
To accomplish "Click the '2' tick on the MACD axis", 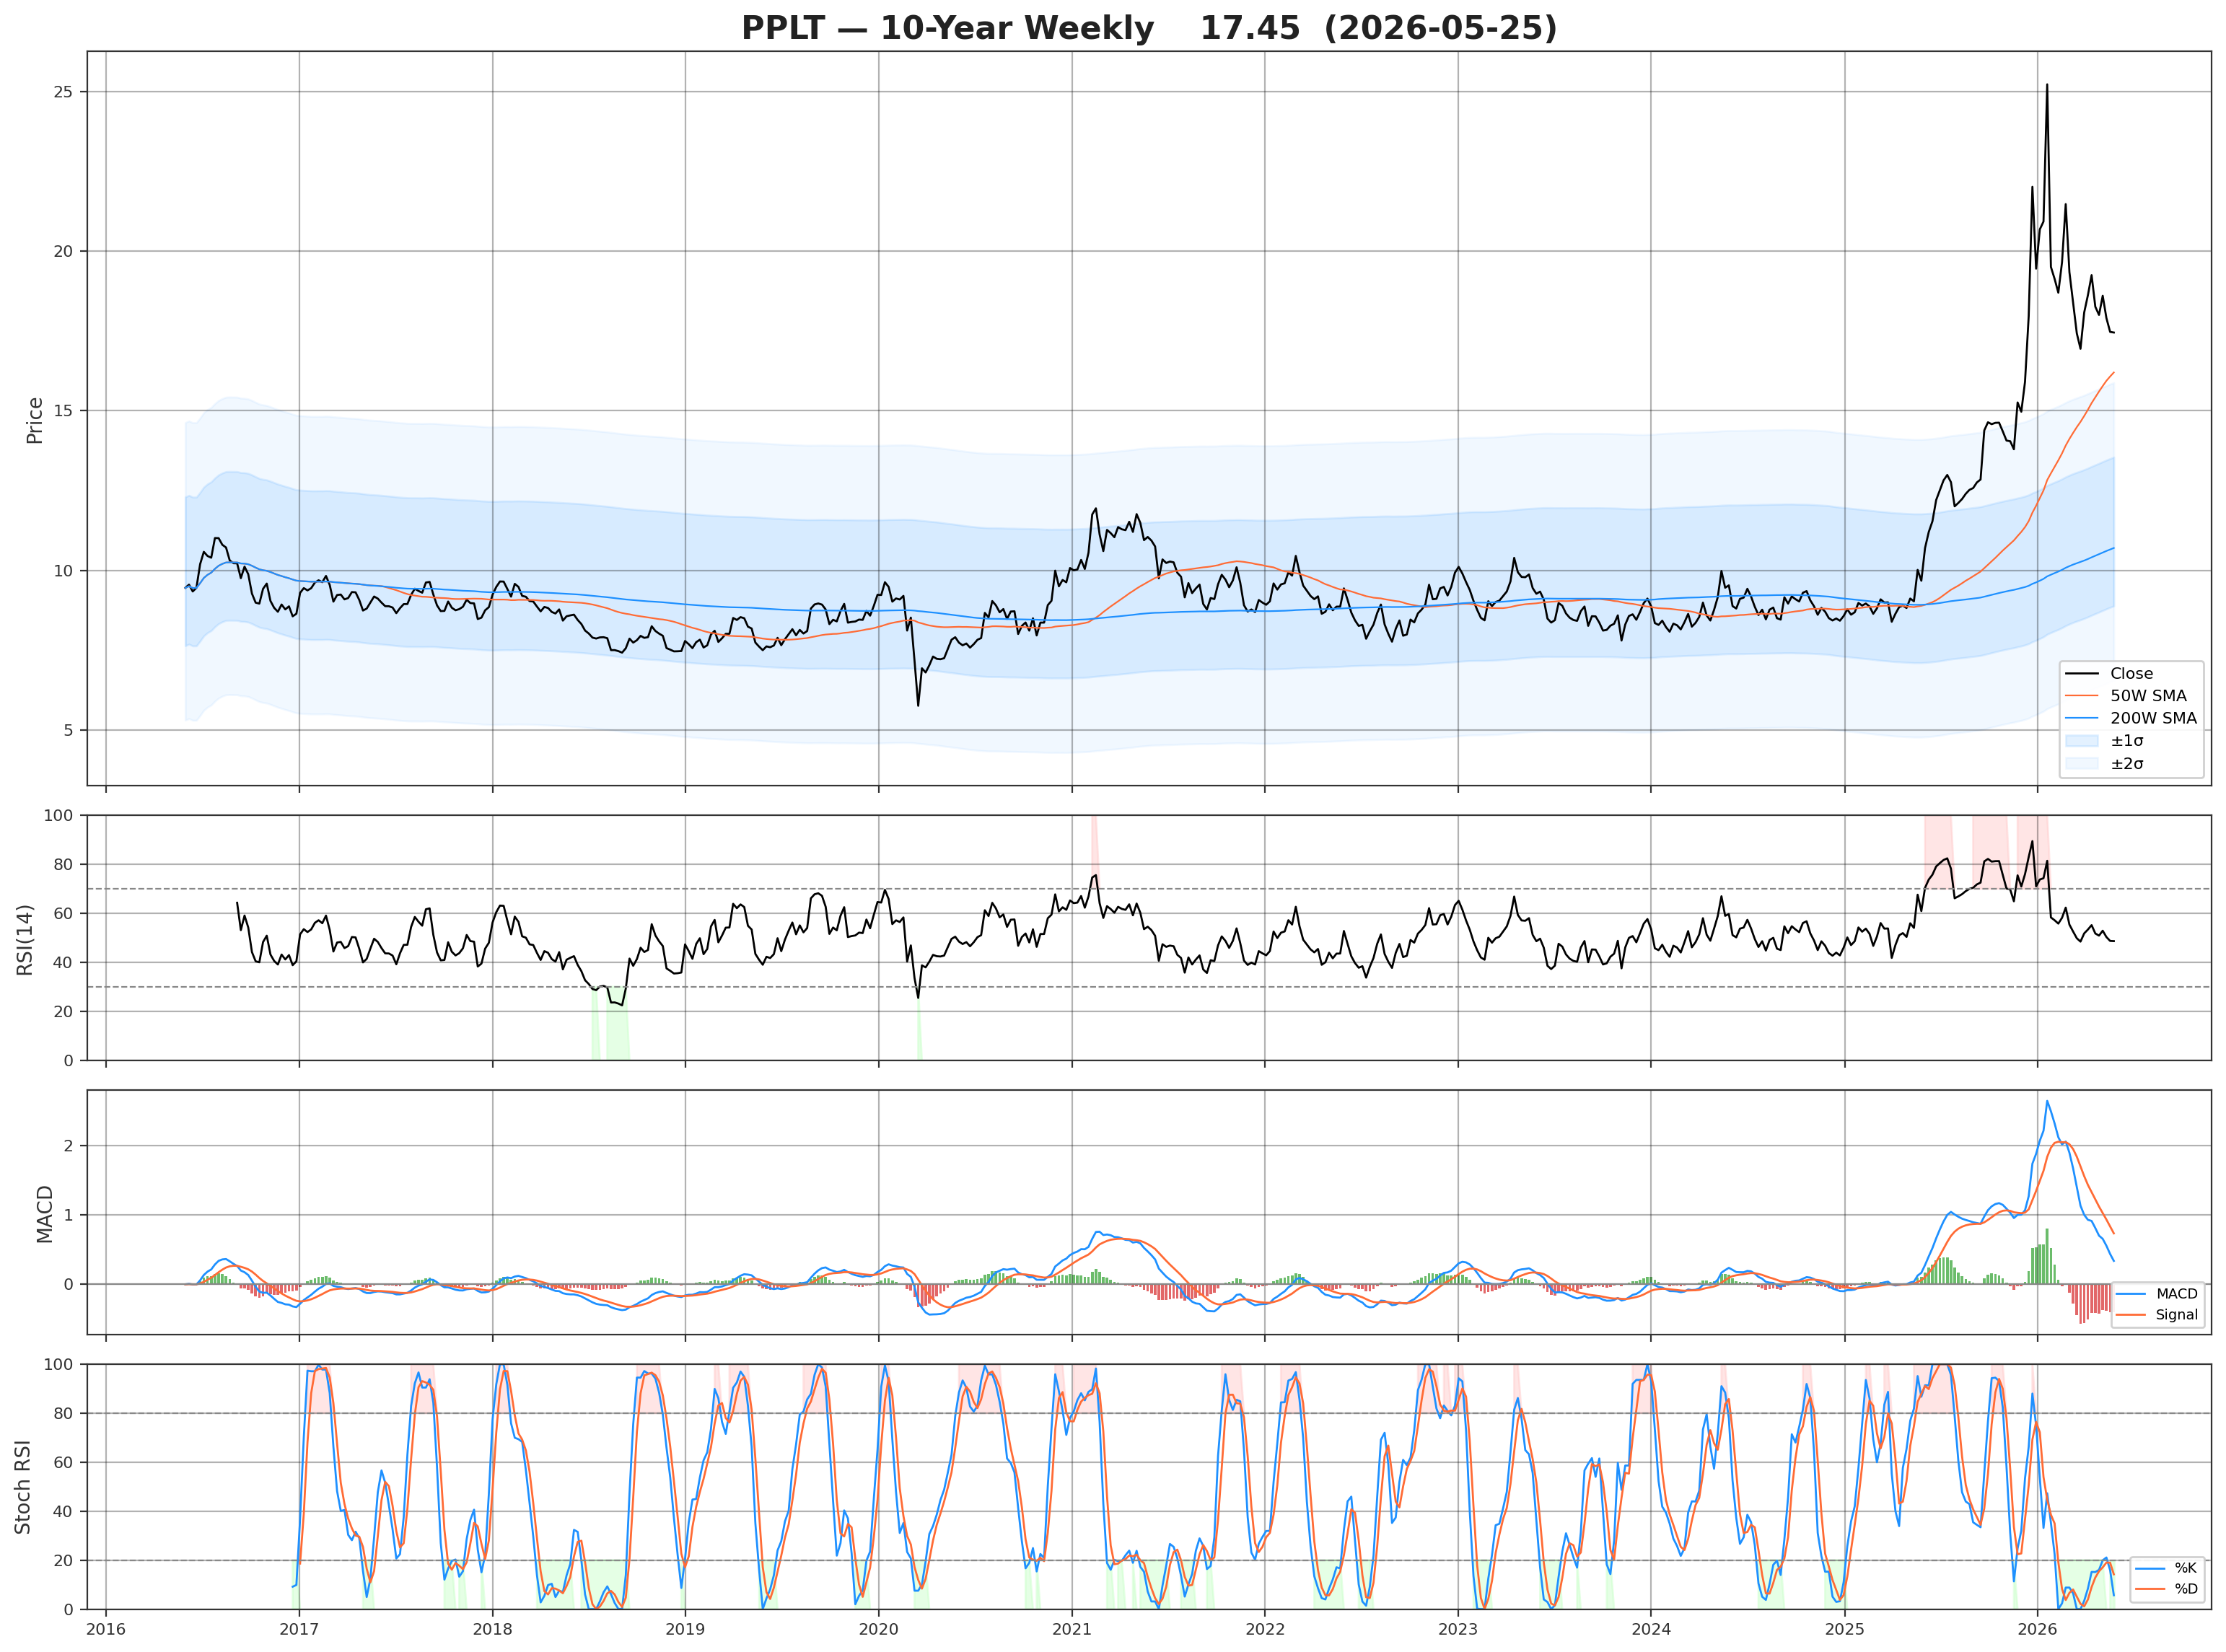I will (x=68, y=1146).
